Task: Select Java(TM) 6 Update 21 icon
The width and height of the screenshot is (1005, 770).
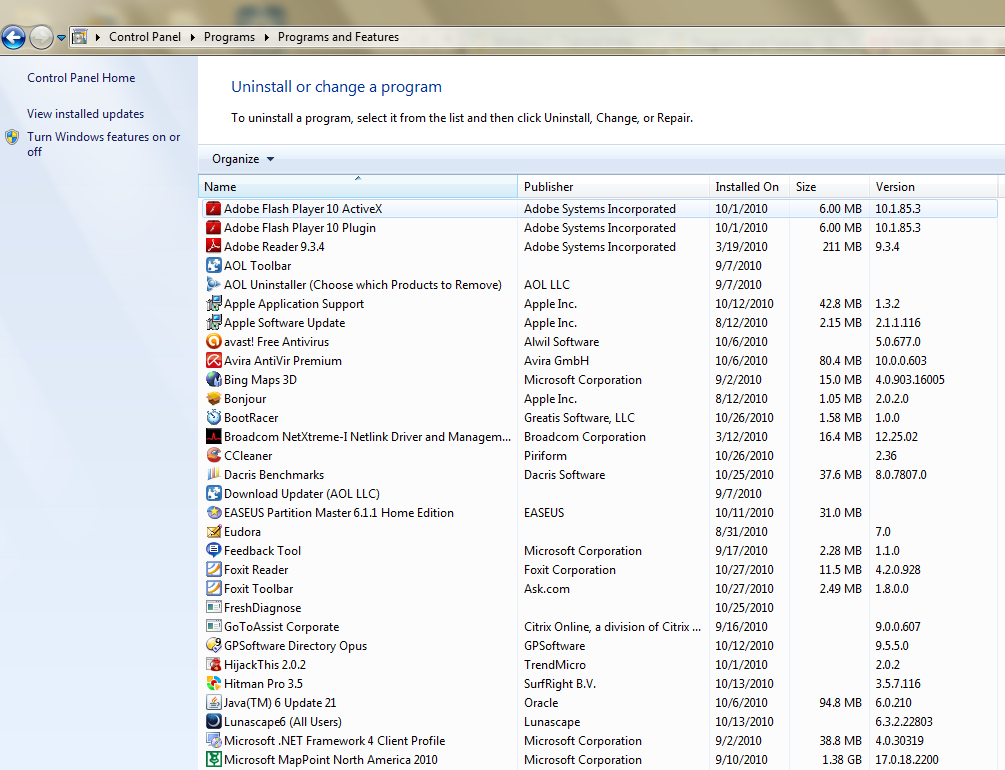Action: click(x=213, y=703)
